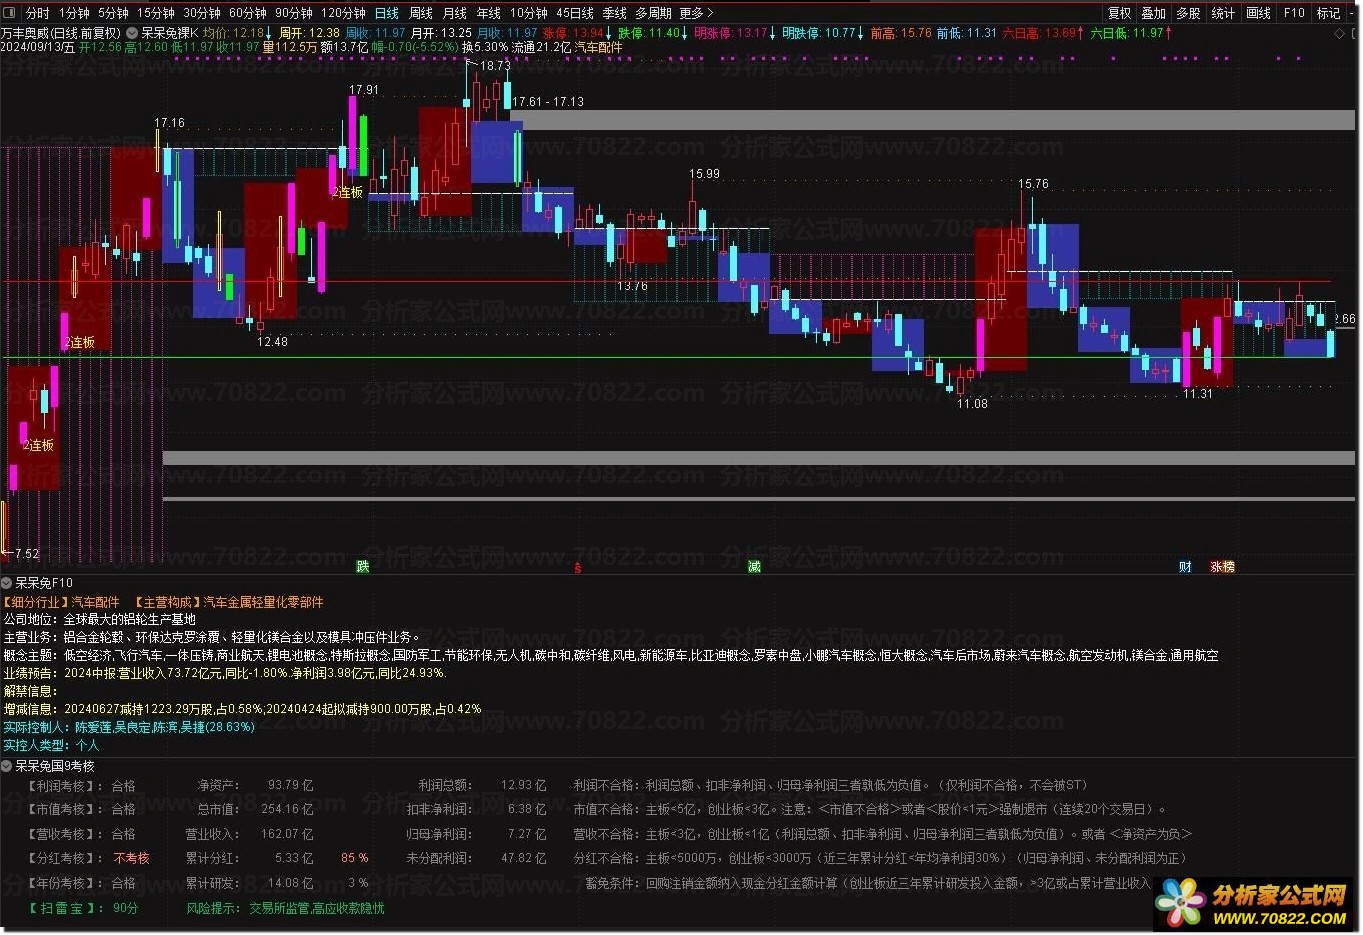Open dropdown before 呆呆兔裸K indicator name

click(132, 33)
